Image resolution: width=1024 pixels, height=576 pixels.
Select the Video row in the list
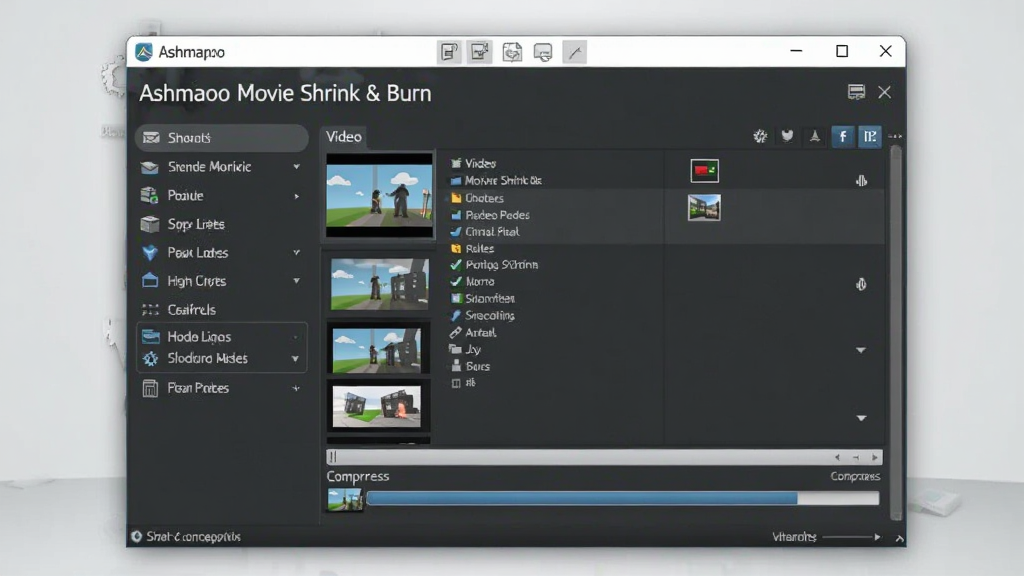pos(473,163)
